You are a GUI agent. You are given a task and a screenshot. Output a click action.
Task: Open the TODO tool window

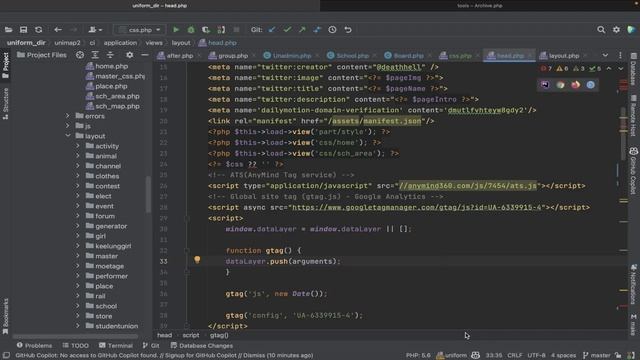pyautogui.click(x=76, y=345)
